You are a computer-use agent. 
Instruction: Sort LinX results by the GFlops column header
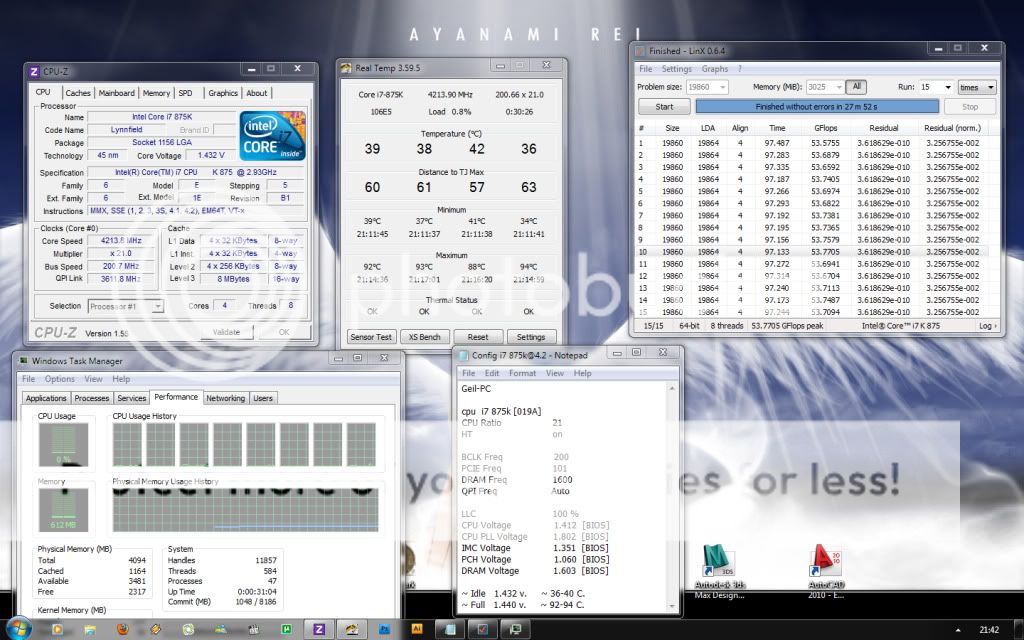coord(825,128)
